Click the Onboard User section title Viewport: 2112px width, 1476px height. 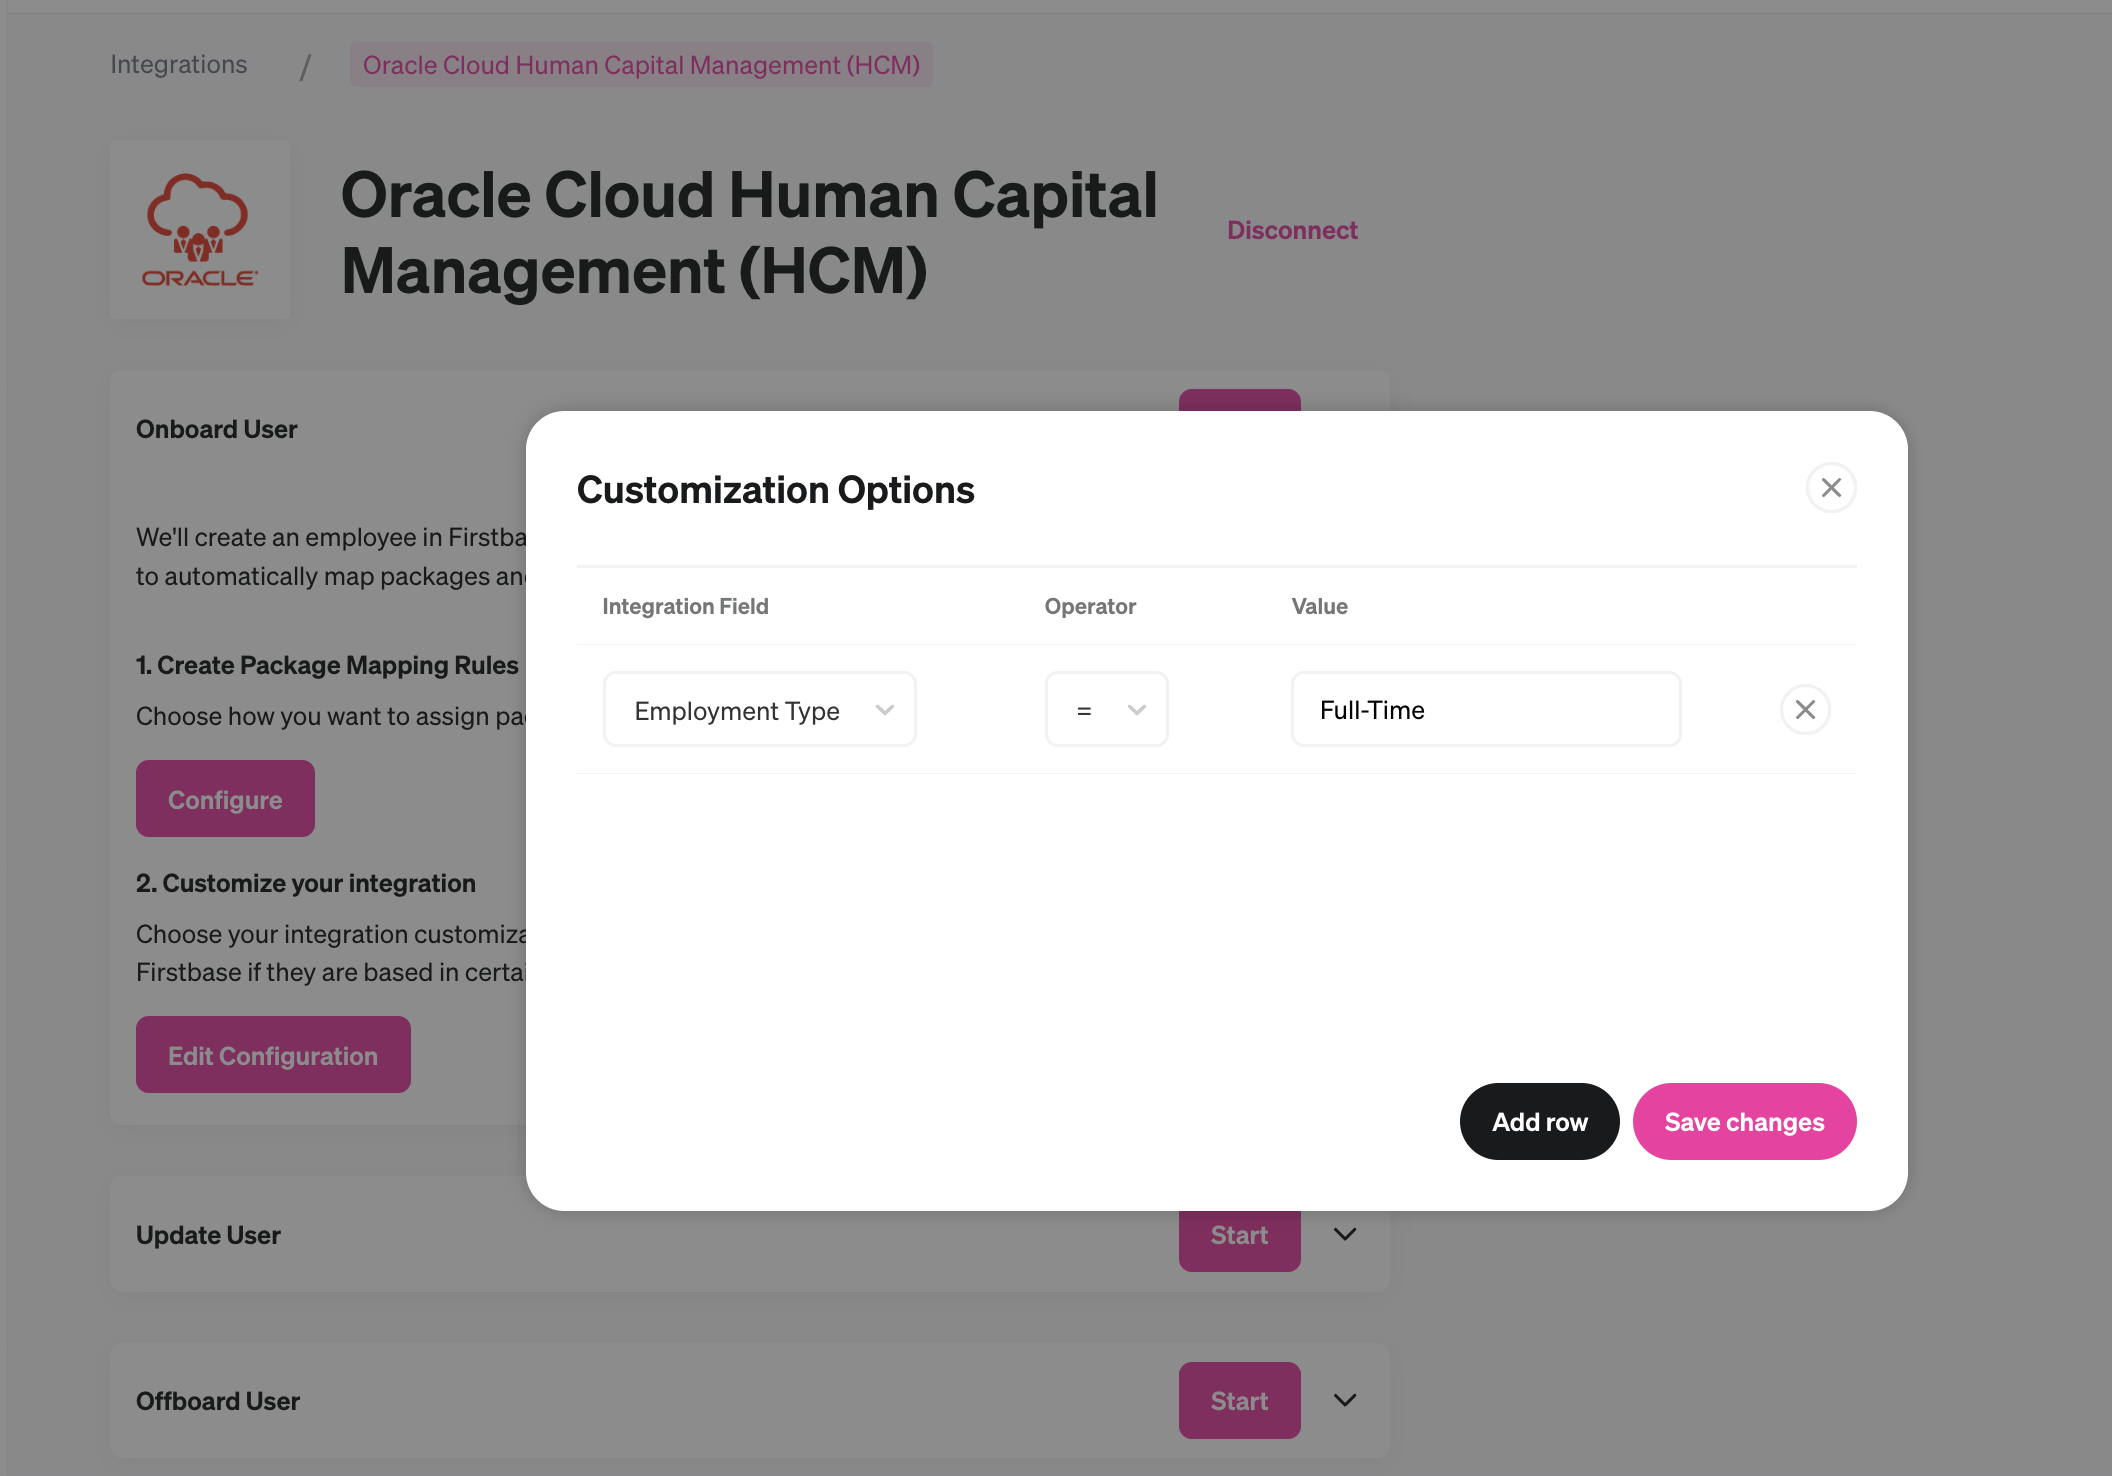click(x=216, y=429)
